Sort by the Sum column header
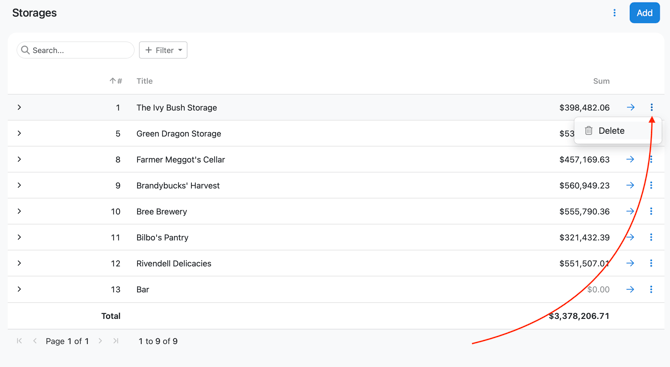670x367 pixels. [601, 81]
